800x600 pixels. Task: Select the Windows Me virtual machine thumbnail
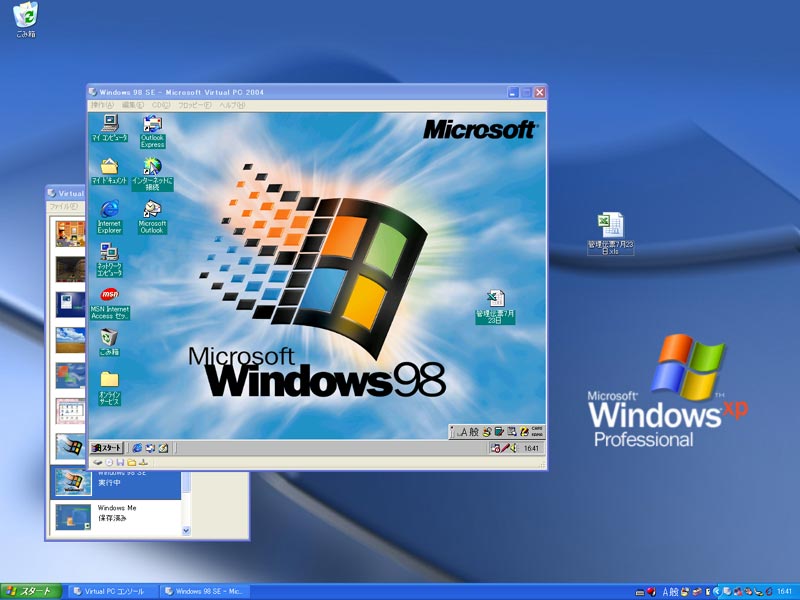tap(73, 517)
